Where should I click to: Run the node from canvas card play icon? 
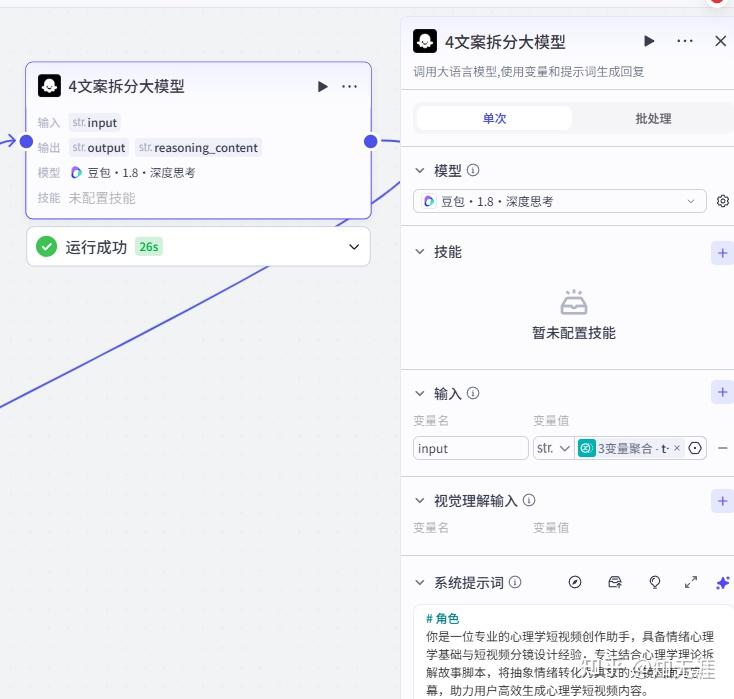coord(322,87)
